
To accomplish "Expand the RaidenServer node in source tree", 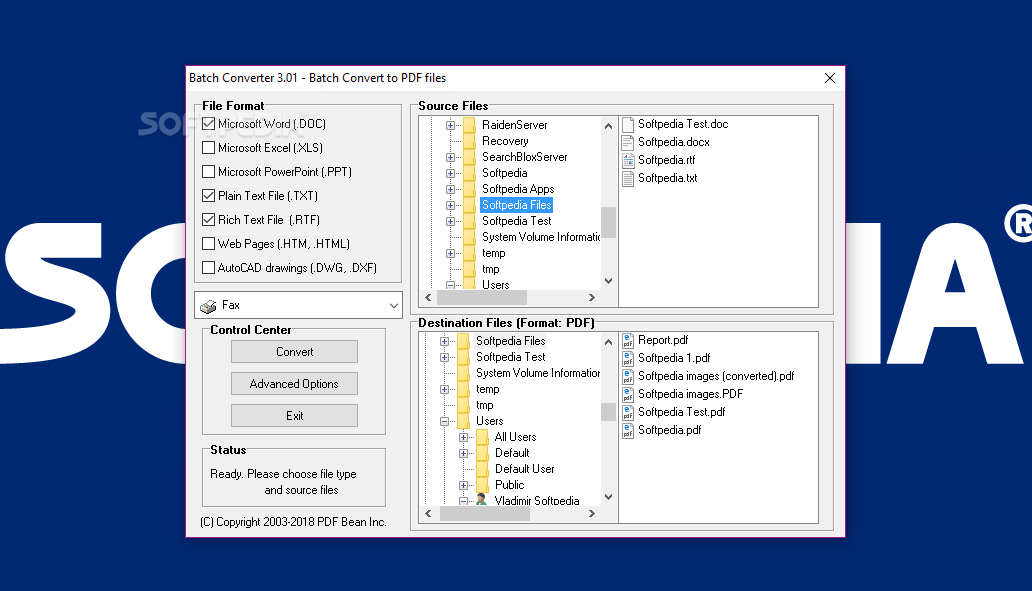I will [x=450, y=125].
